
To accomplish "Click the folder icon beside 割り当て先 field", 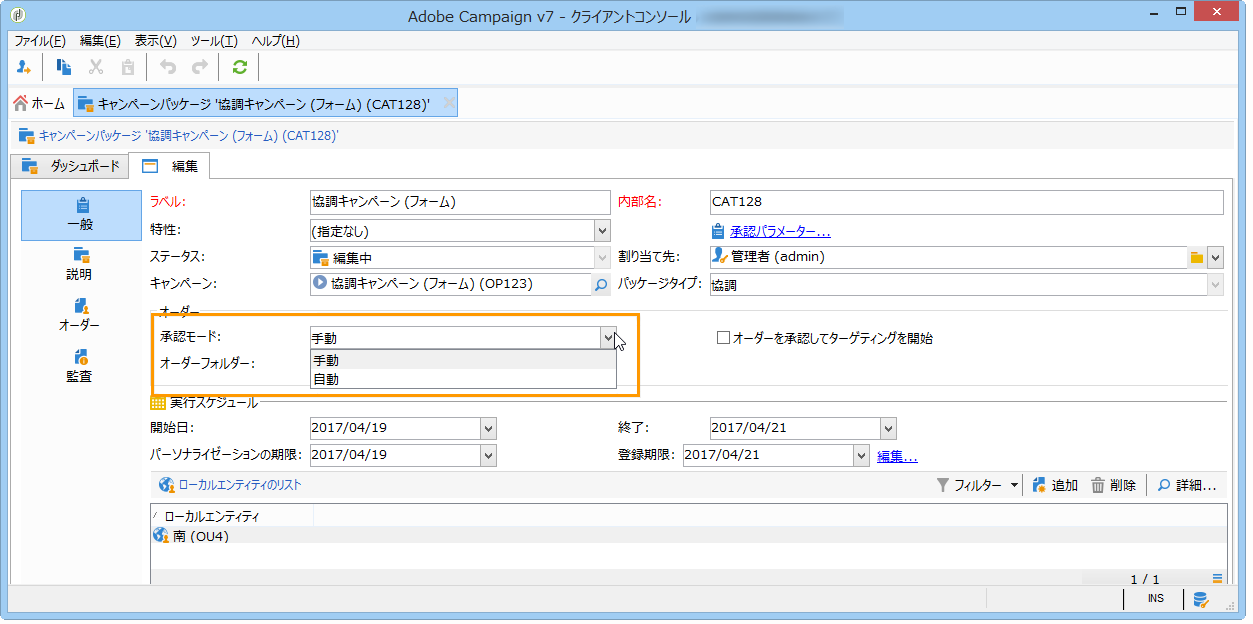I will (1196, 258).
